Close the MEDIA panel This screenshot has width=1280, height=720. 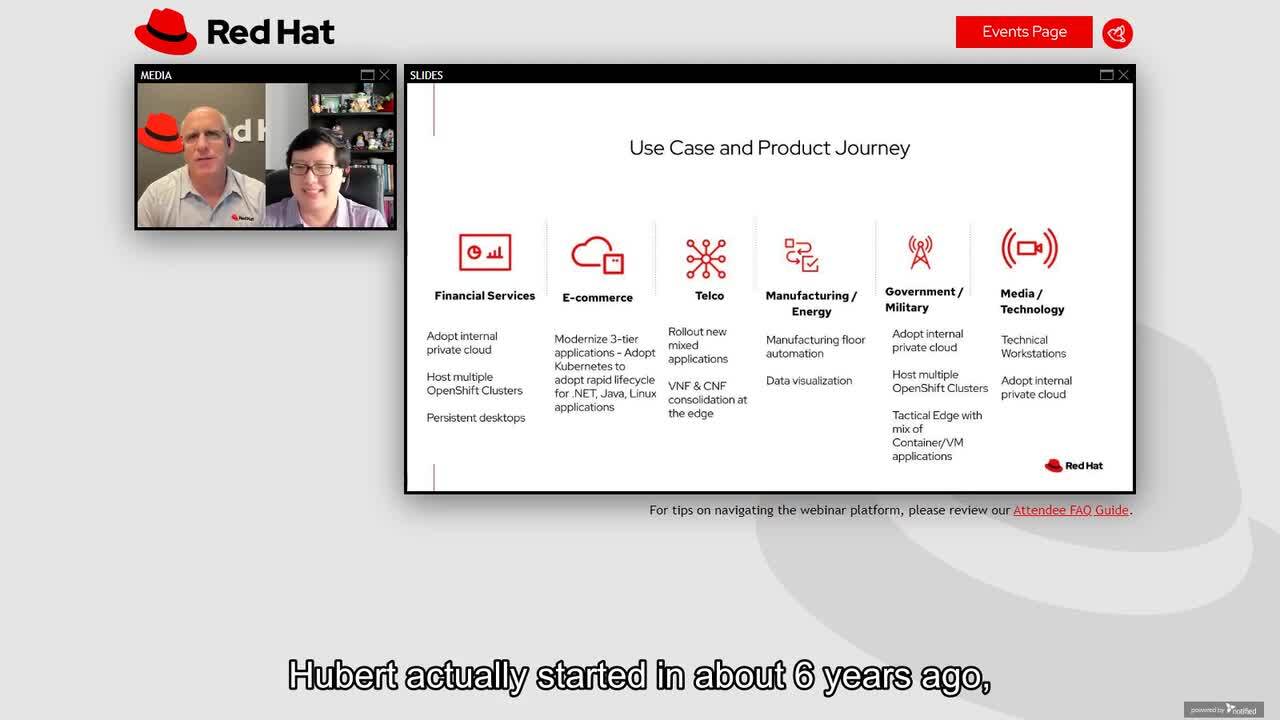pyautogui.click(x=384, y=75)
